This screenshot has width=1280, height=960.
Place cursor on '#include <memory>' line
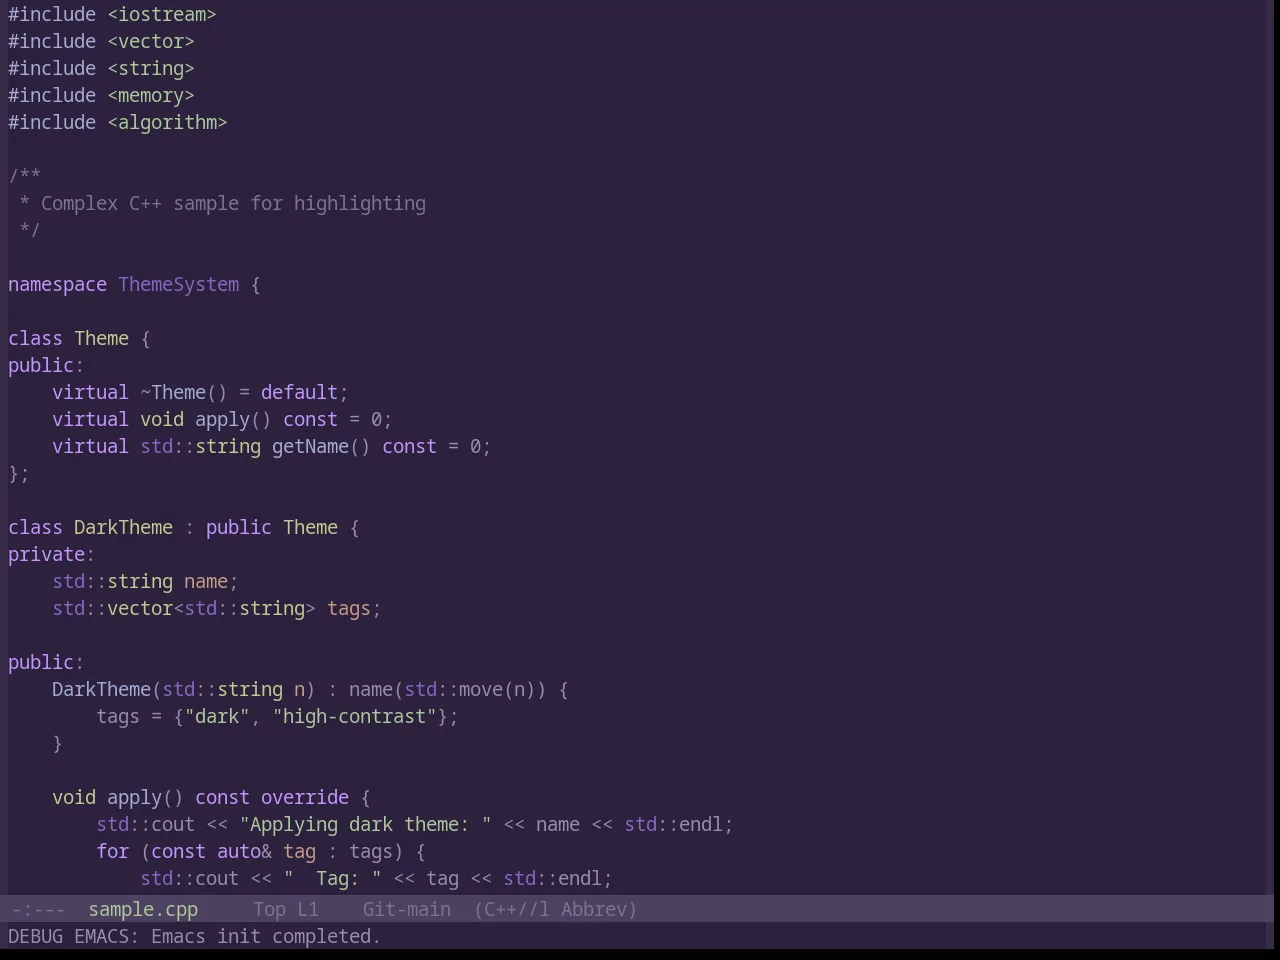pos(101,95)
